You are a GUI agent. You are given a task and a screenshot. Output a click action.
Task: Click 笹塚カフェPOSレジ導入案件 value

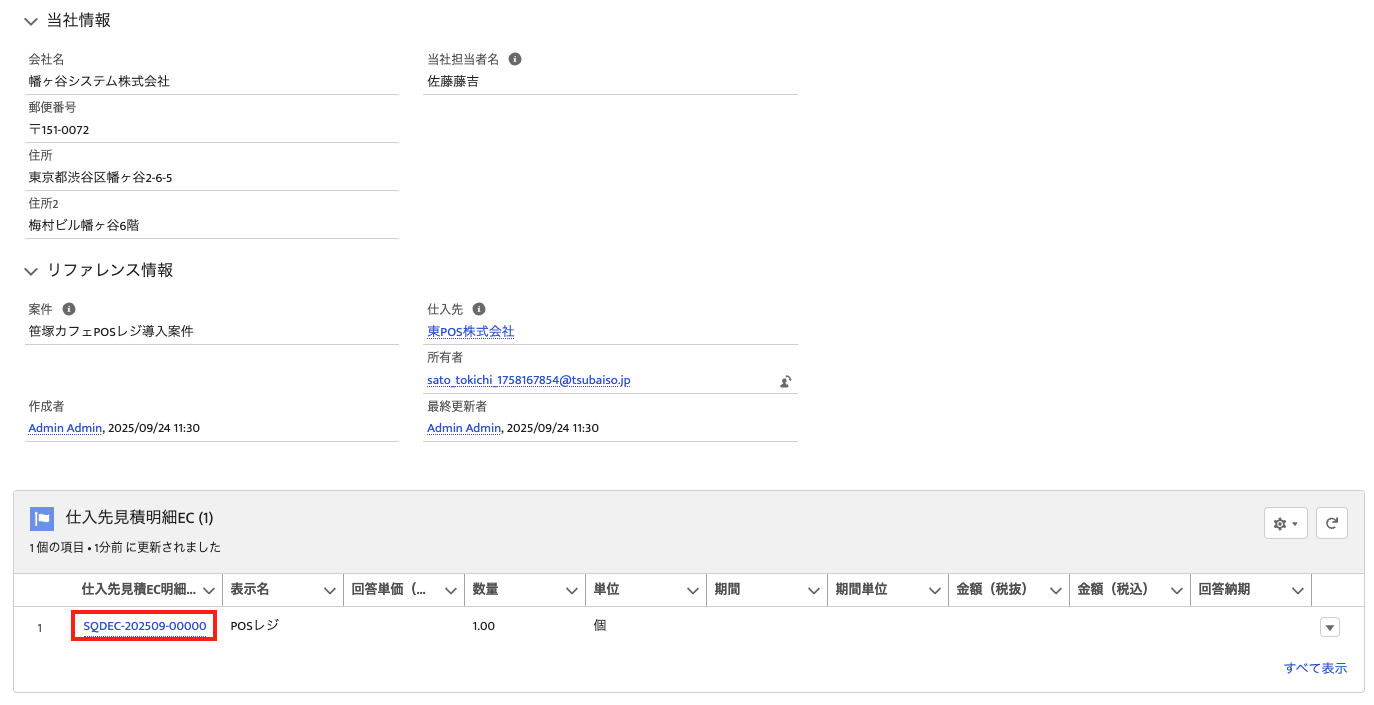pos(111,331)
